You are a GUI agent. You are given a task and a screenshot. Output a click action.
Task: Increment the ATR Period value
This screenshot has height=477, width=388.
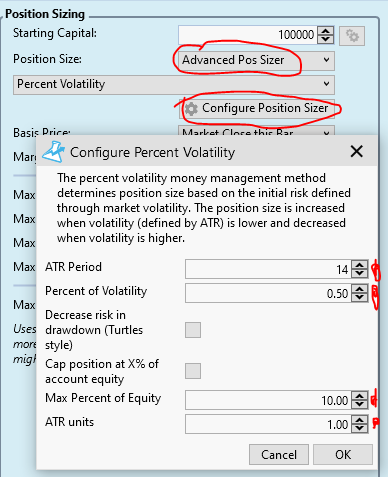click(359, 265)
